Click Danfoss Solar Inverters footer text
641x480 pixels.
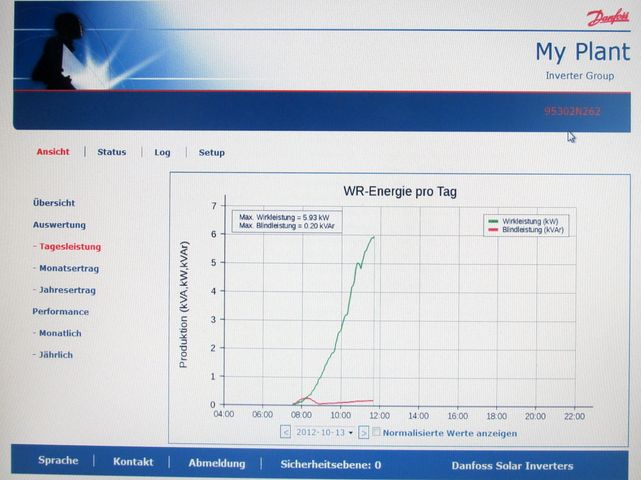(x=512, y=466)
